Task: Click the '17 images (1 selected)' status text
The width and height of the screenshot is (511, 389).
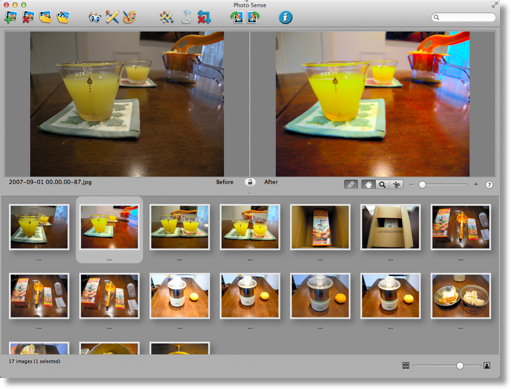Action: point(34,361)
